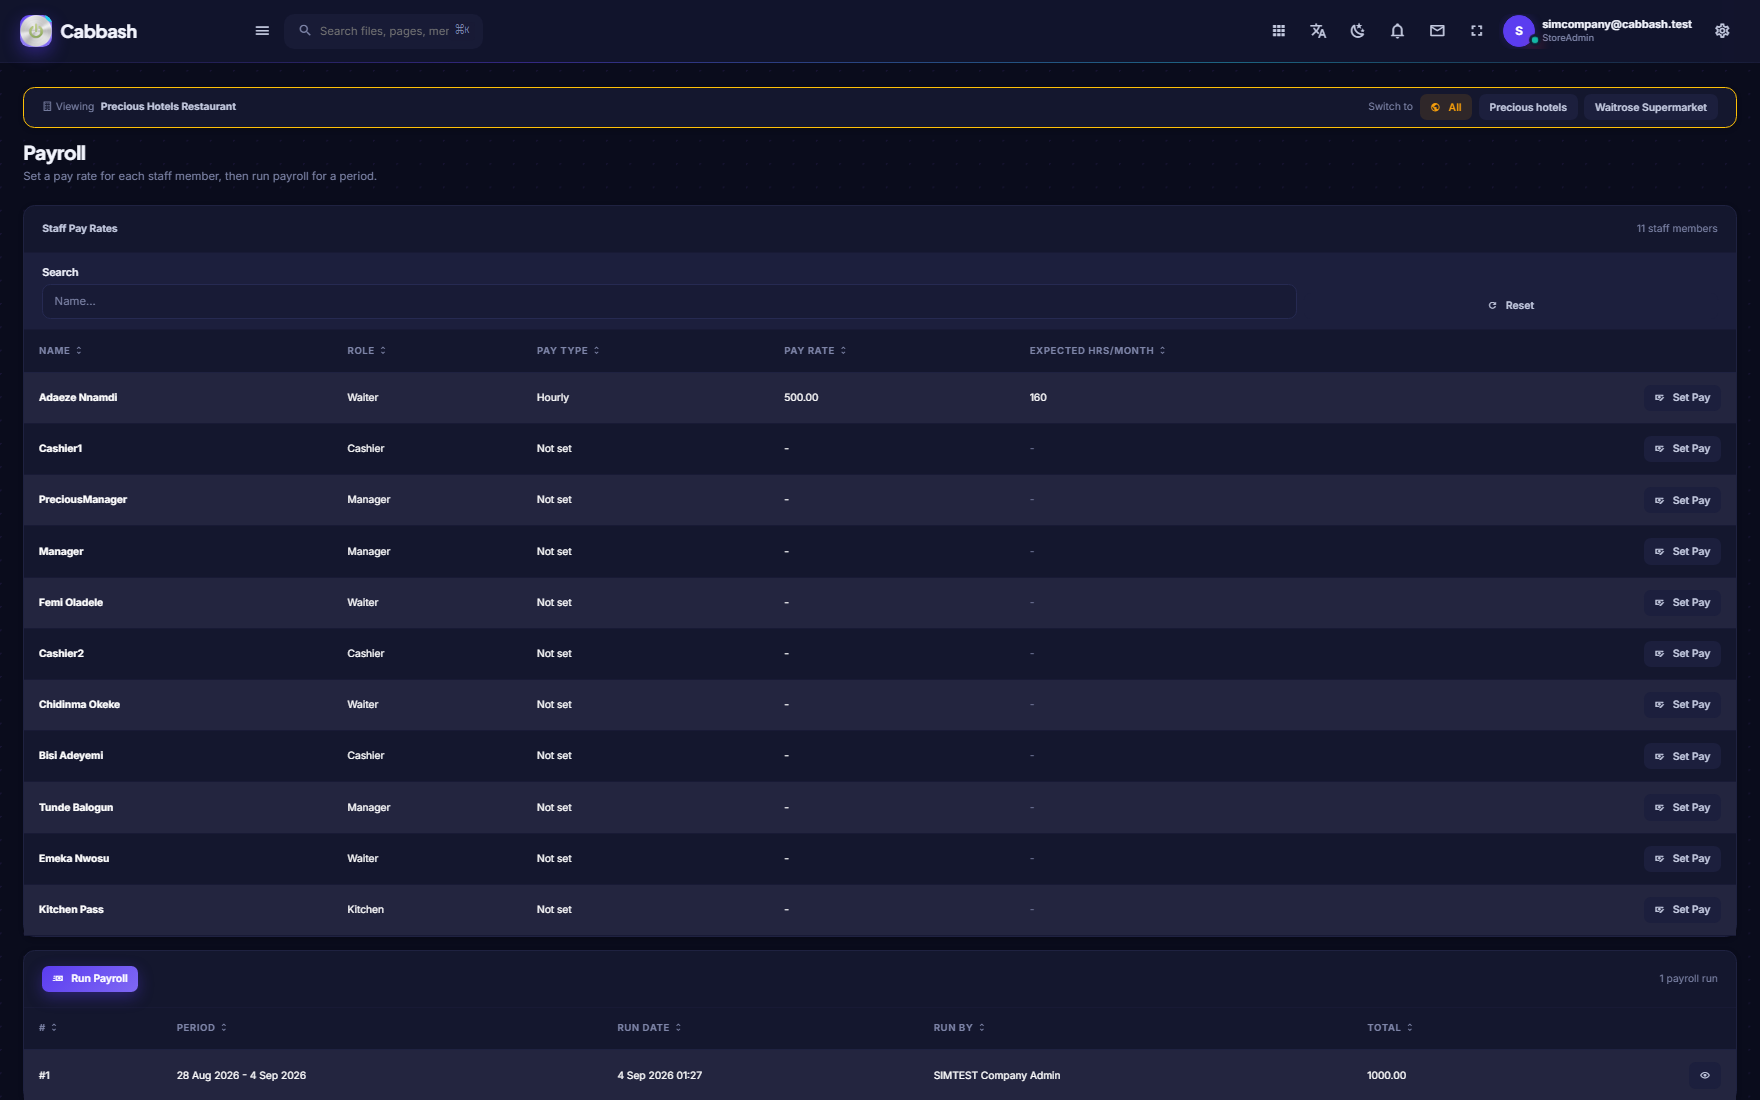Open the apps grid icon

coord(1278,31)
